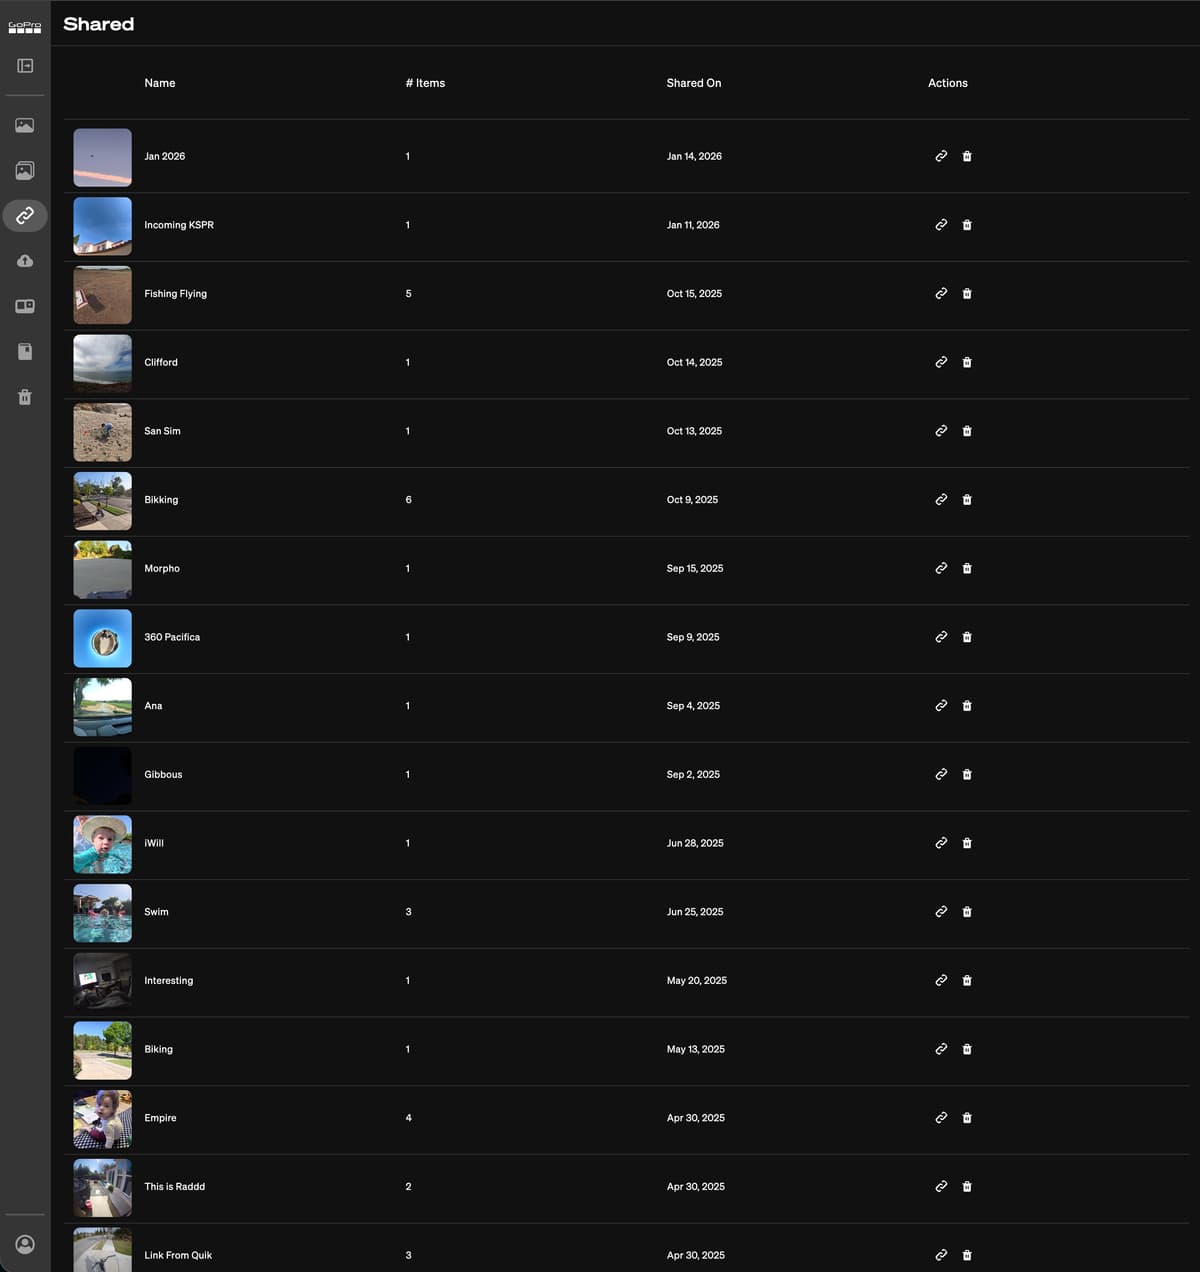Copy share link for Interesting
The height and width of the screenshot is (1272, 1200).
coord(941,981)
